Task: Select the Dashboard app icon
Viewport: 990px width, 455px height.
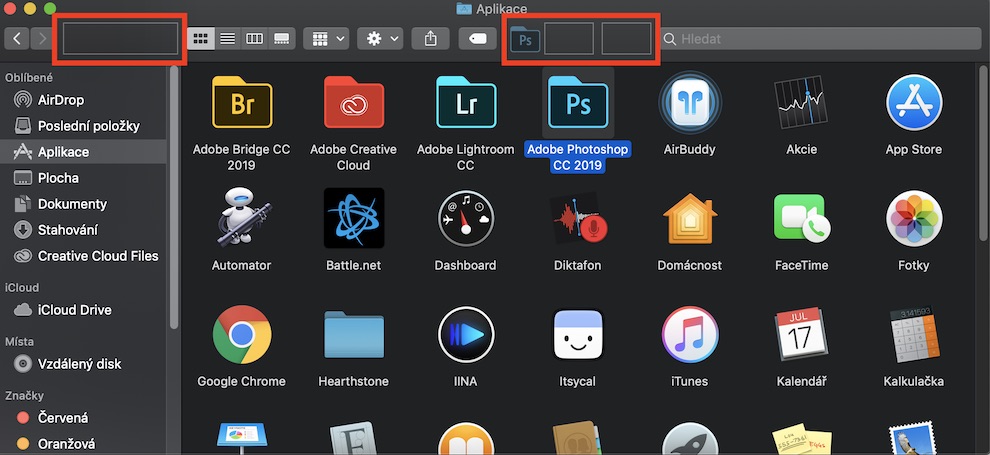Action: click(466, 218)
